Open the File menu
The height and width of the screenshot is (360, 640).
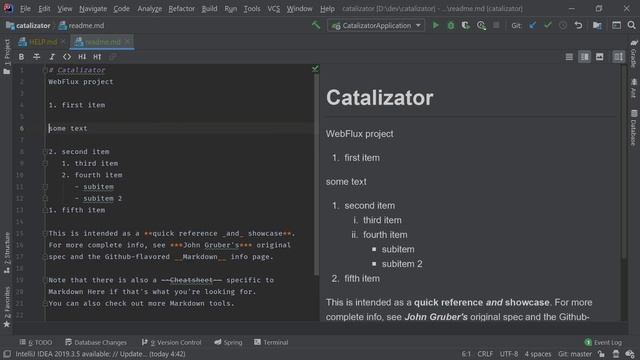25,9
